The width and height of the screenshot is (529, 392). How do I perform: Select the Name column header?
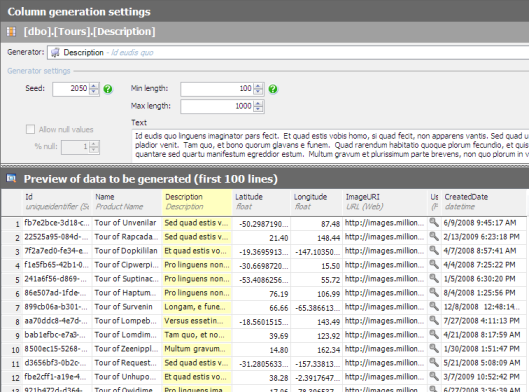(127, 202)
